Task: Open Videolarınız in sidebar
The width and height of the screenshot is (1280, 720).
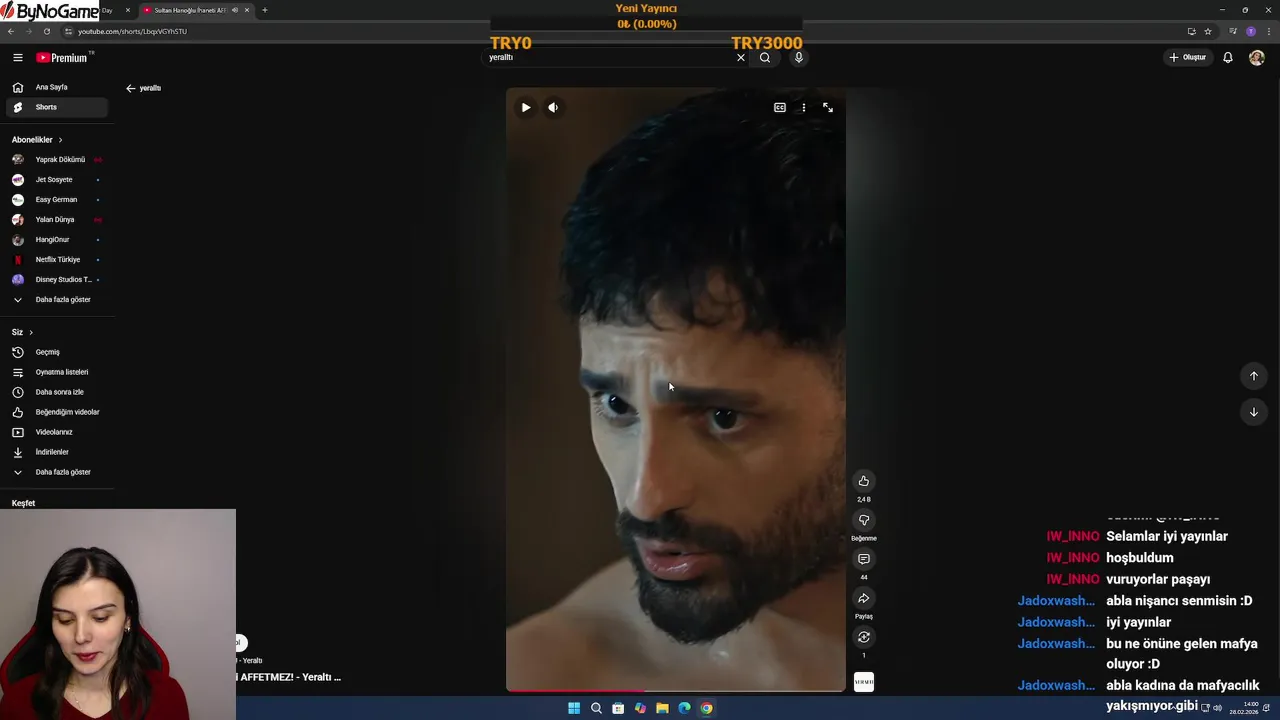Action: point(57,432)
